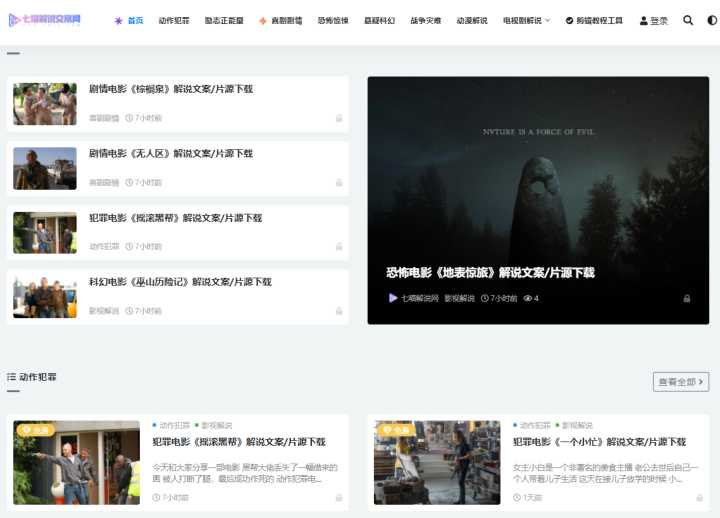This screenshot has width=720, height=518.
Task: Click 动作犯罪 tag on 《一个小忙》 card
Action: click(535, 425)
